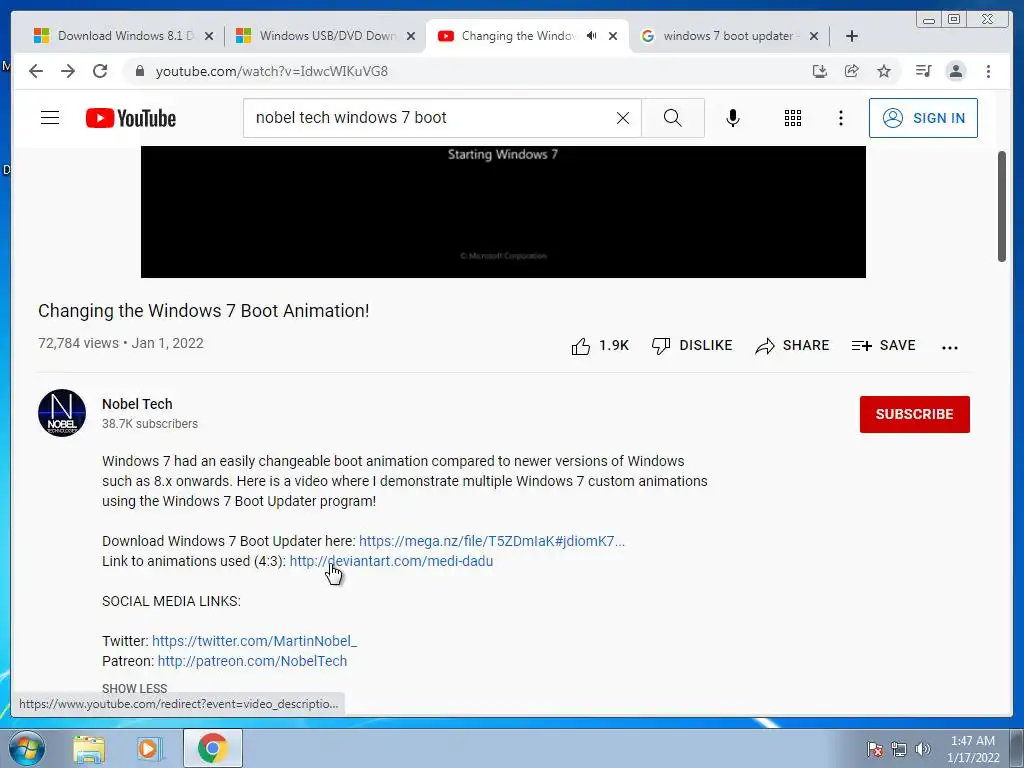
Task: Clear the search box with the X
Action: 623,118
